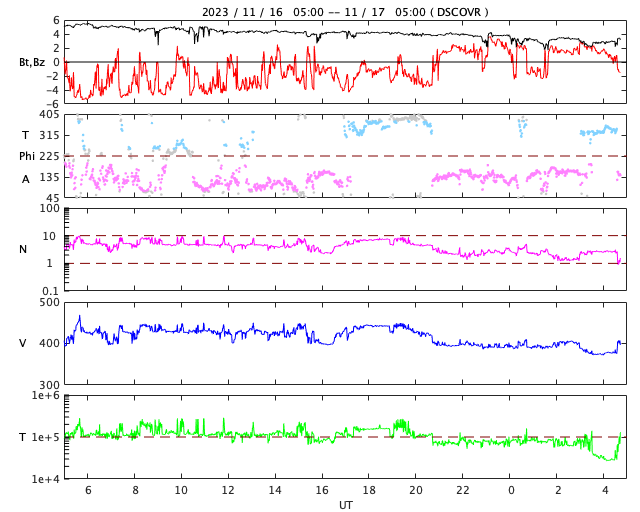Click the '20' hour tick on the time axis

coord(416,490)
